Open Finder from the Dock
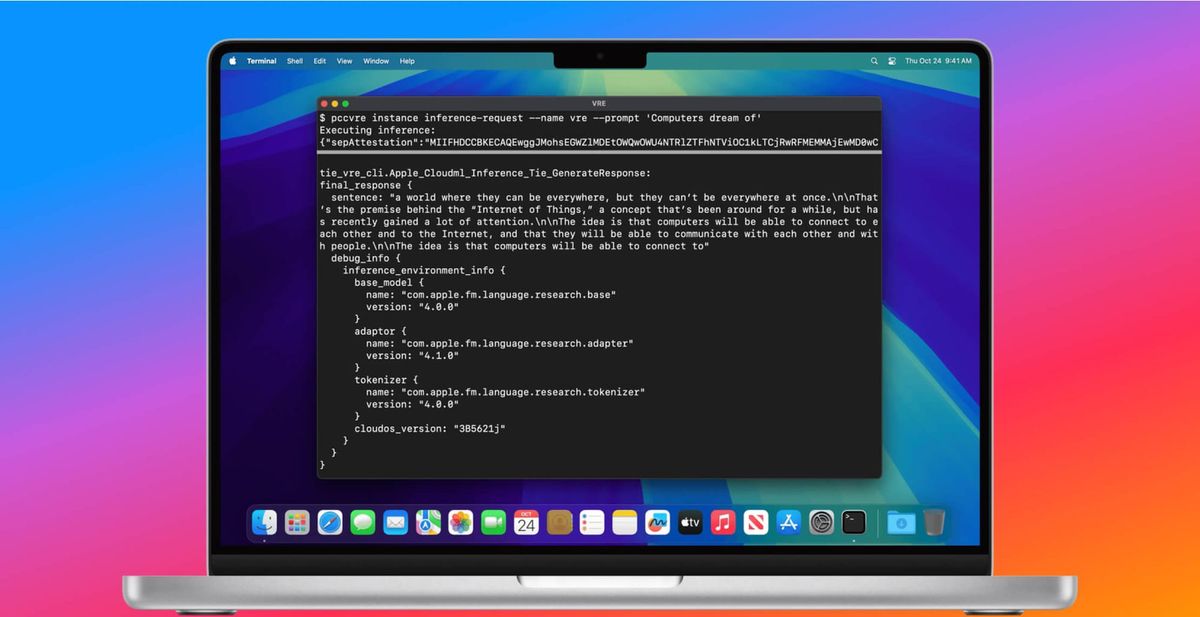 [x=265, y=522]
